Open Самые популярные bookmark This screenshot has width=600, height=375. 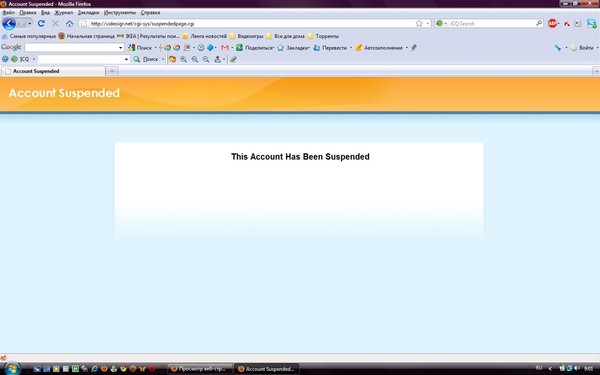pyautogui.click(x=29, y=36)
